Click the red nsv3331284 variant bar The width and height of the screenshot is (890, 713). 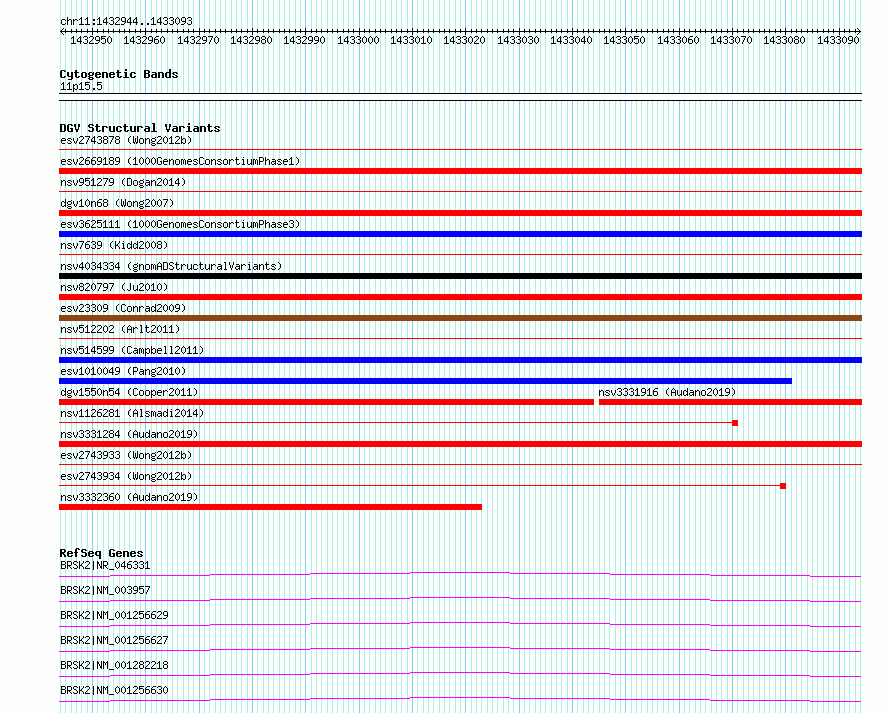pos(460,444)
